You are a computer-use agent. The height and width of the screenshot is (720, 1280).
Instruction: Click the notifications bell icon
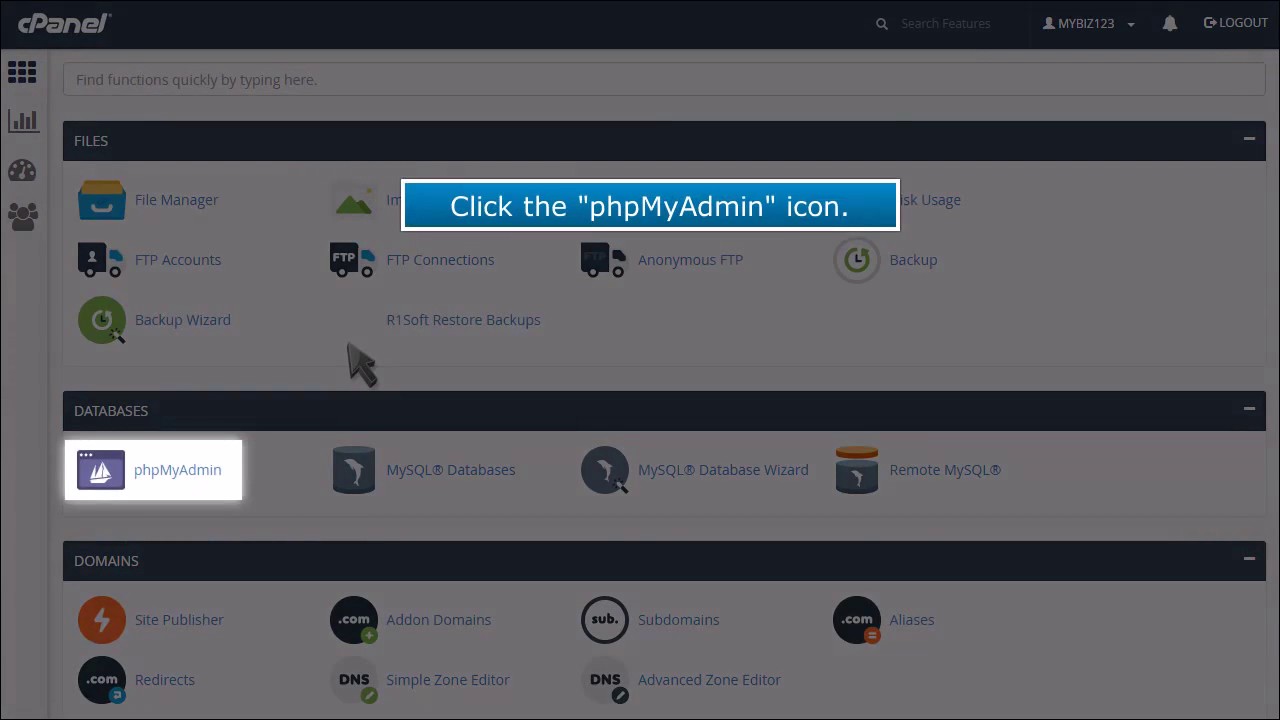coord(1169,23)
